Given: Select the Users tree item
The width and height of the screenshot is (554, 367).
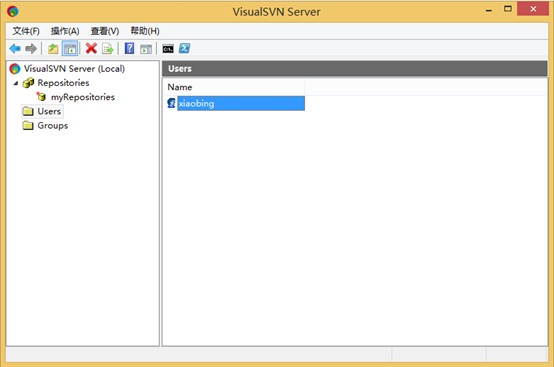Looking at the screenshot, I should 49,111.
